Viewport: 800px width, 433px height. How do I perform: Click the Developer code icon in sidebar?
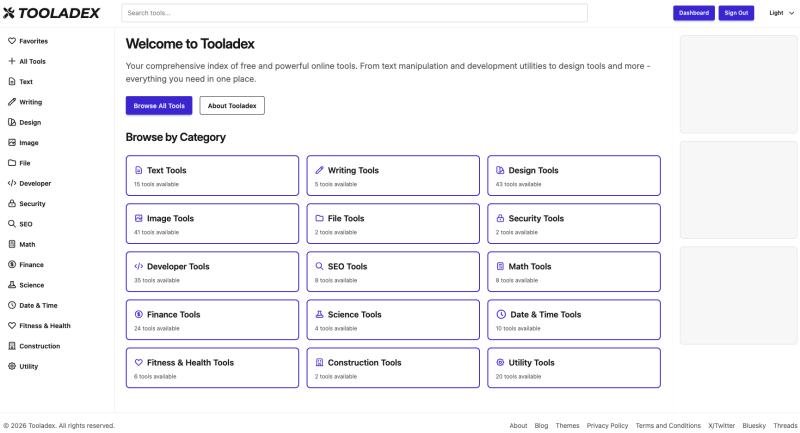pyautogui.click(x=12, y=183)
